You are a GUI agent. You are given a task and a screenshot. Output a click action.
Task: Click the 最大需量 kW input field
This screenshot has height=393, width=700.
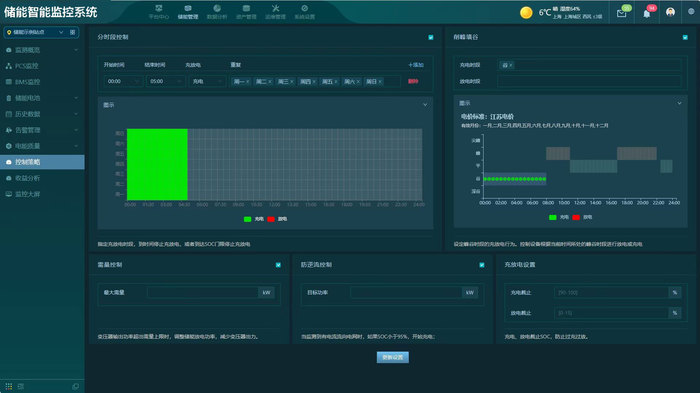point(203,293)
